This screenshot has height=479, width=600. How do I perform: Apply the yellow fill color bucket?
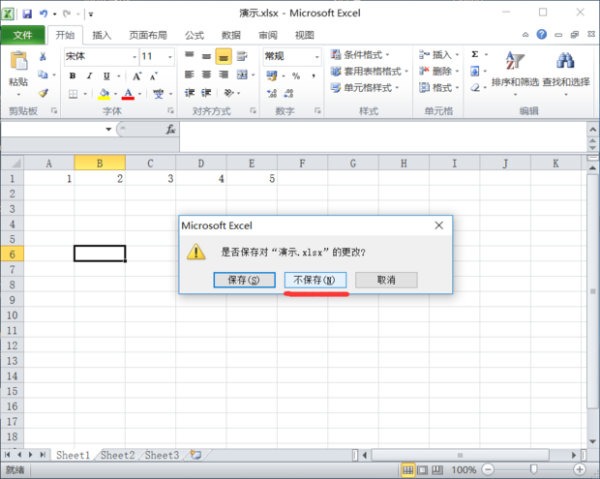click(104, 94)
